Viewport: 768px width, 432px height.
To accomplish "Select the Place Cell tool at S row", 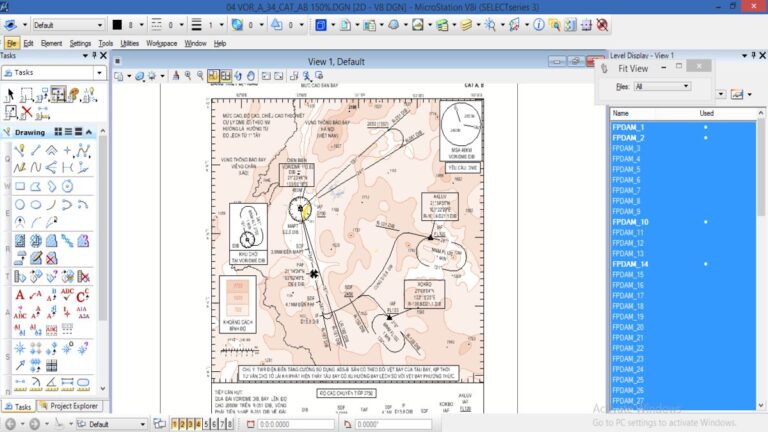I will pyautogui.click(x=20, y=348).
